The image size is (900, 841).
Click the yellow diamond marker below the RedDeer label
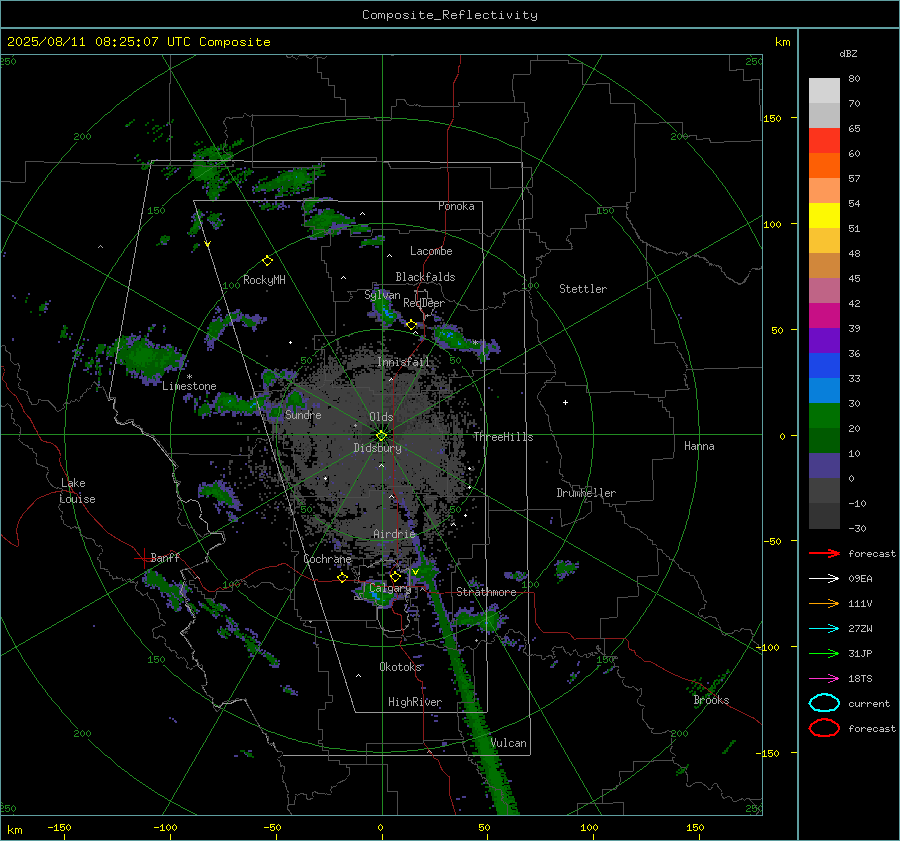412,325
